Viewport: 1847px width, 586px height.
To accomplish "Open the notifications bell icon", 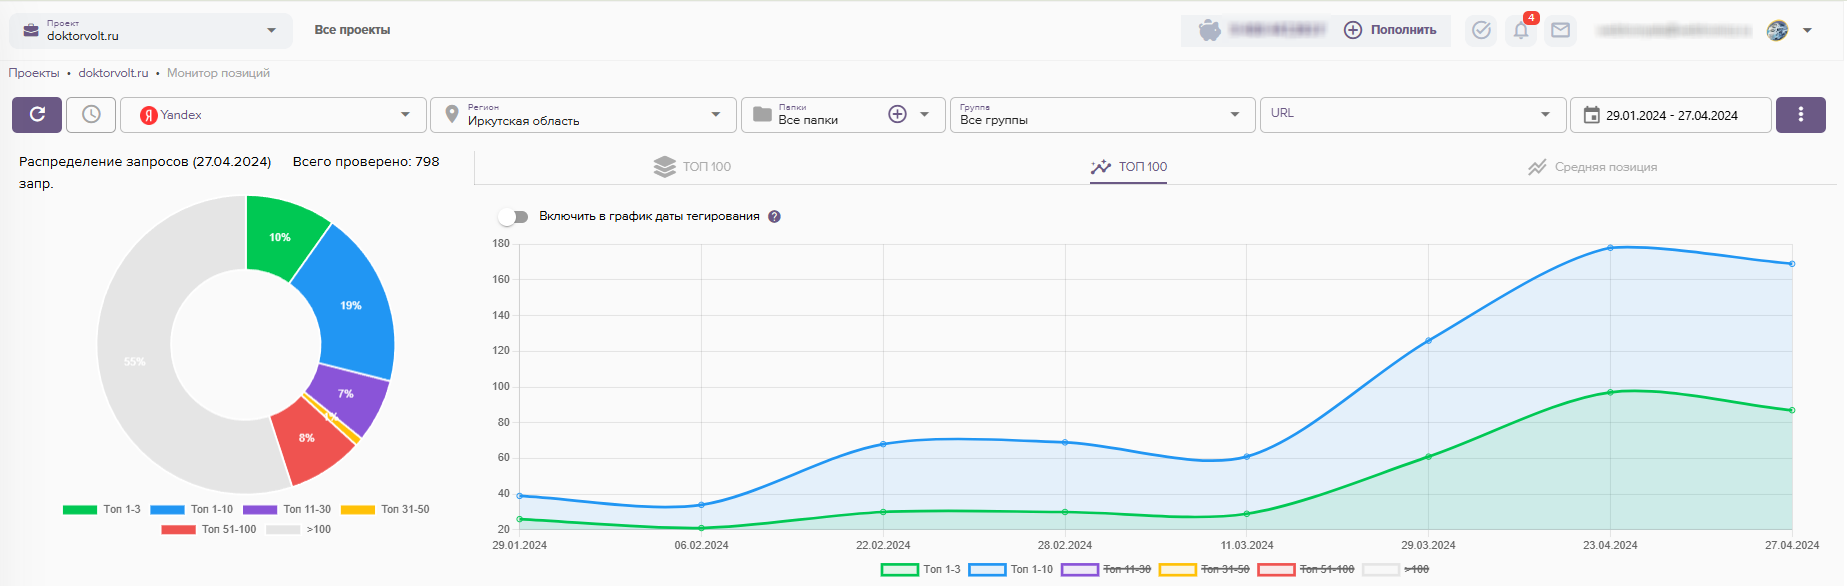I will (x=1521, y=30).
